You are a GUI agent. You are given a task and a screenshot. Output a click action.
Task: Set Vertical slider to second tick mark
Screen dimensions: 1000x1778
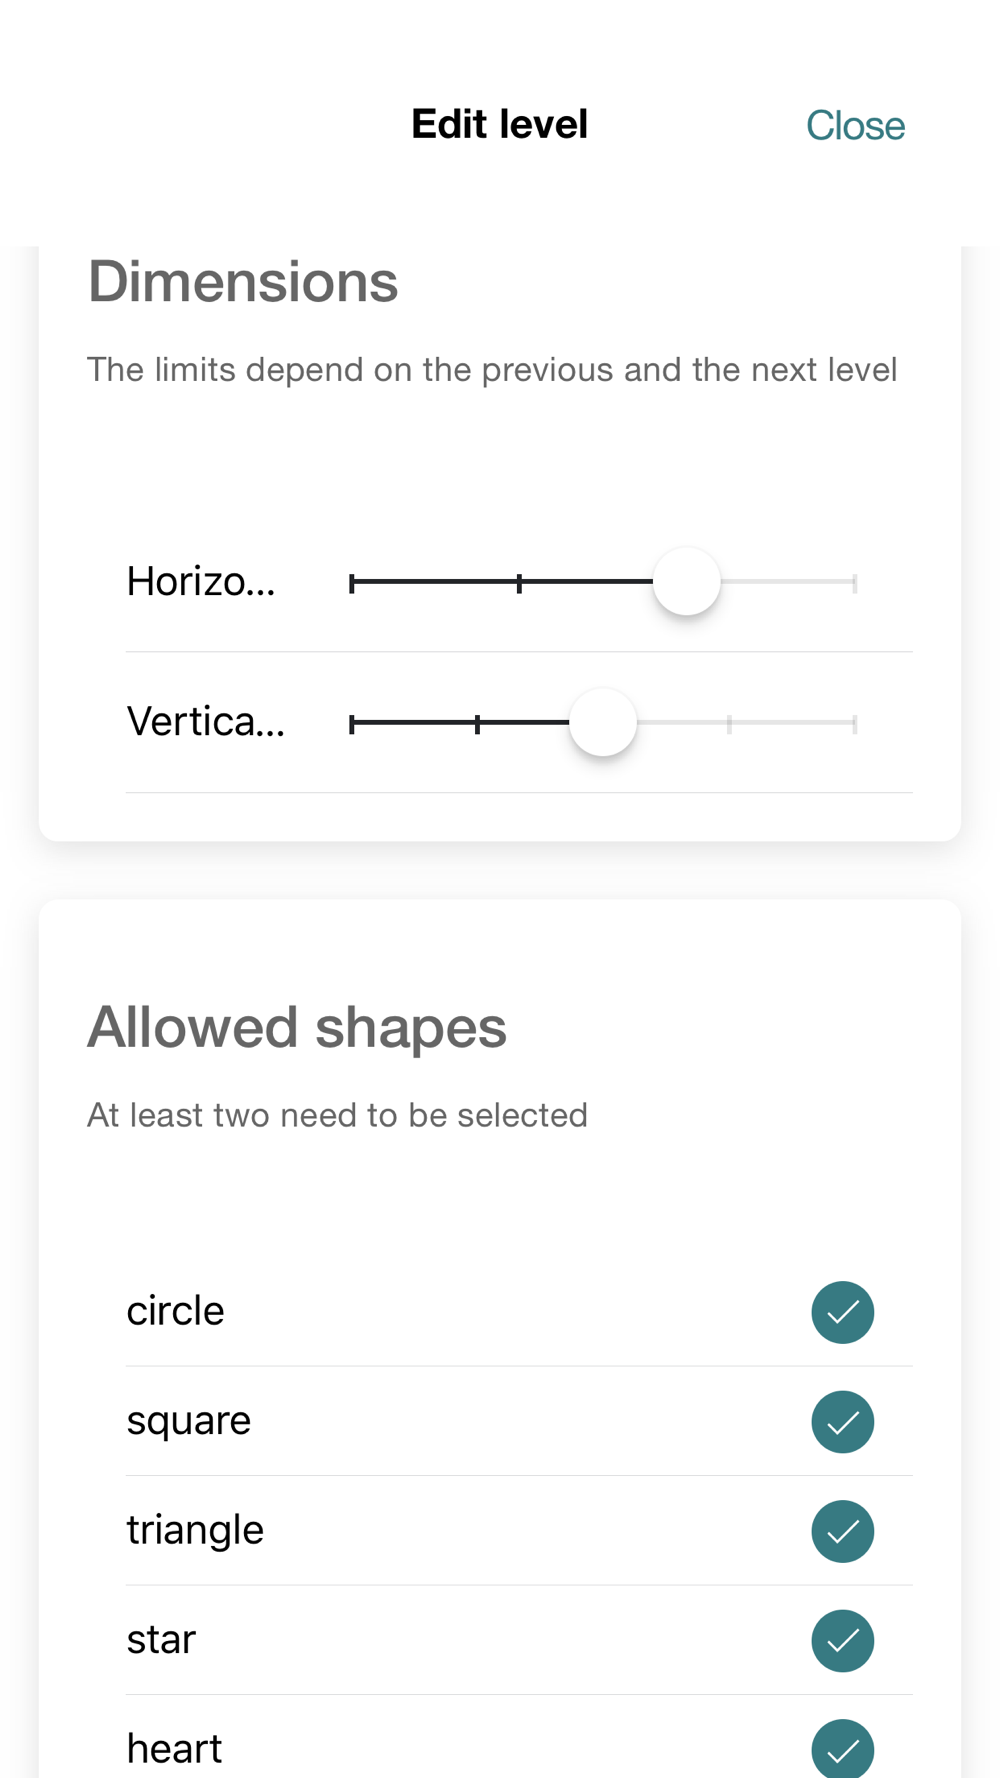(x=478, y=723)
